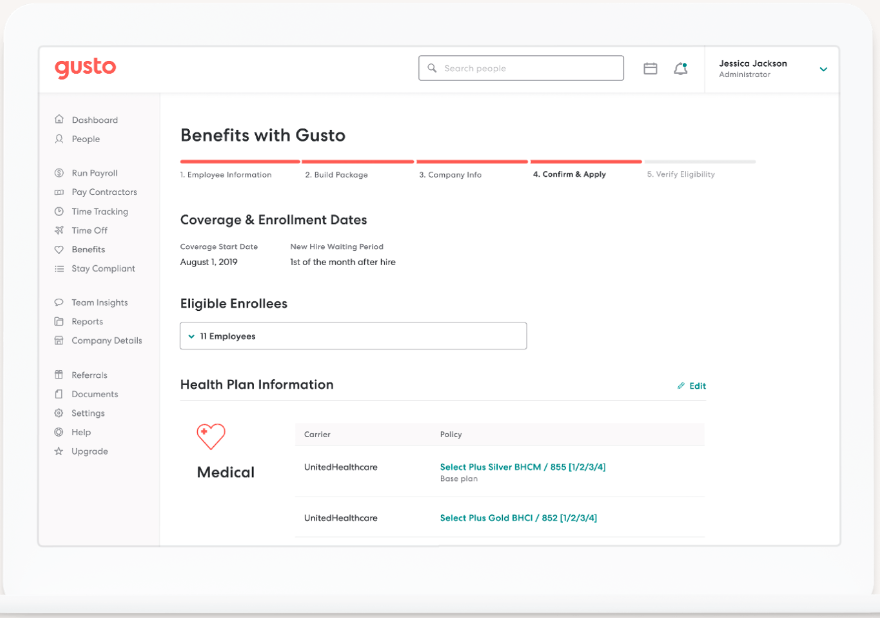Click the '1st of the month after hire' value
The image size is (880, 618).
(343, 262)
